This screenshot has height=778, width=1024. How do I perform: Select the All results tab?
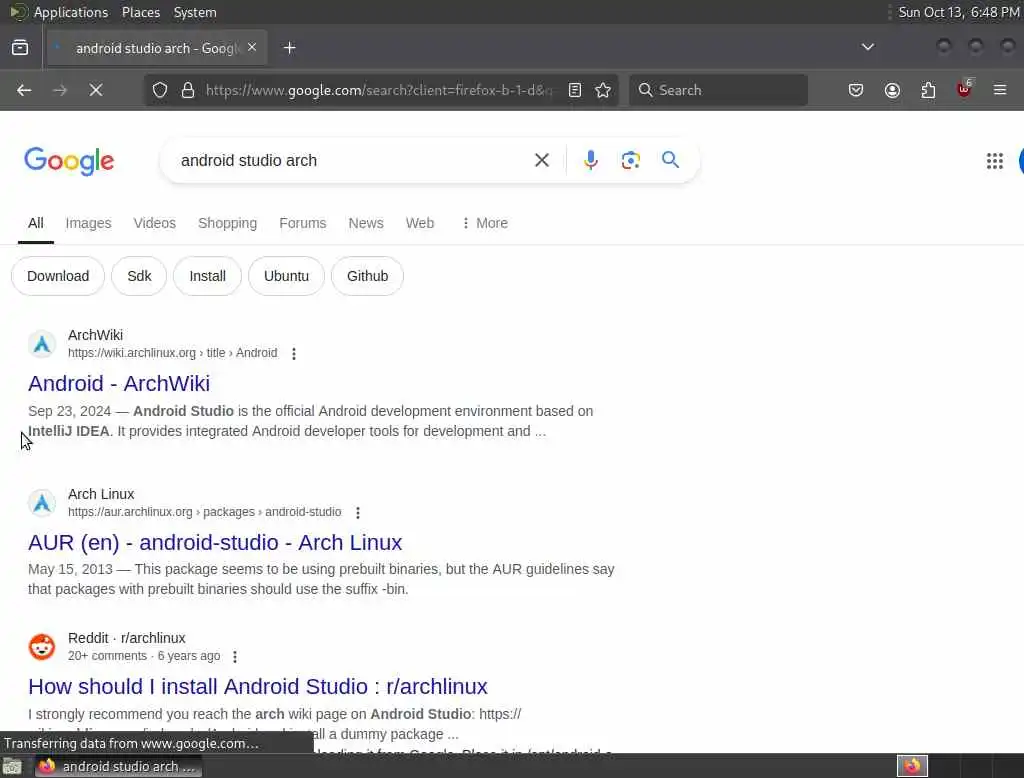coord(36,223)
